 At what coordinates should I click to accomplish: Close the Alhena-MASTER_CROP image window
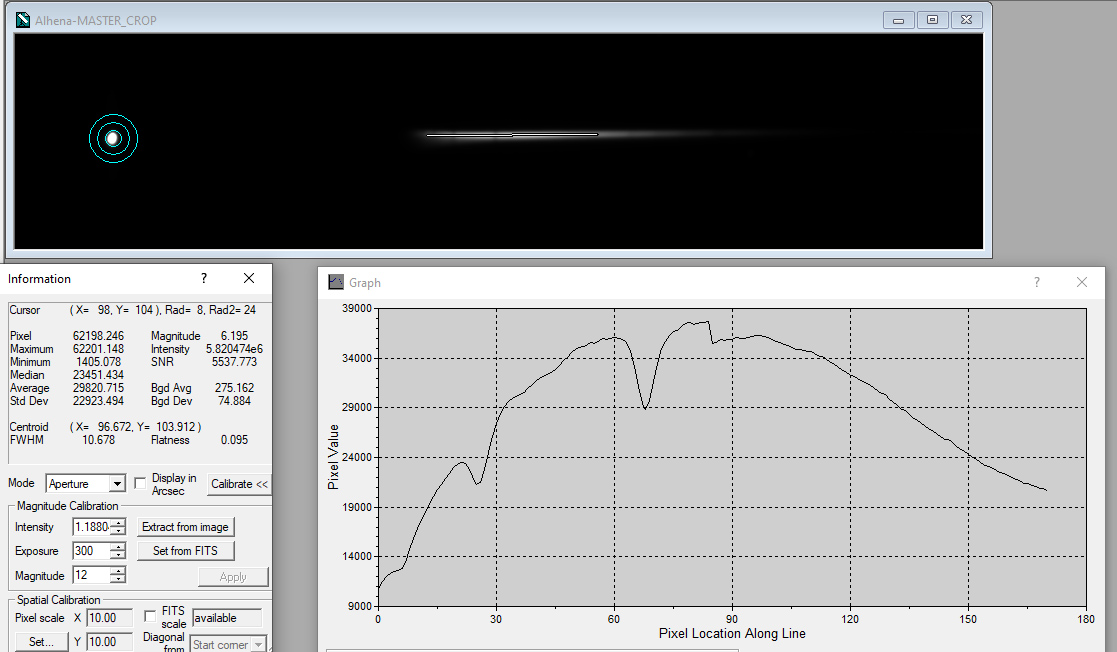point(966,20)
